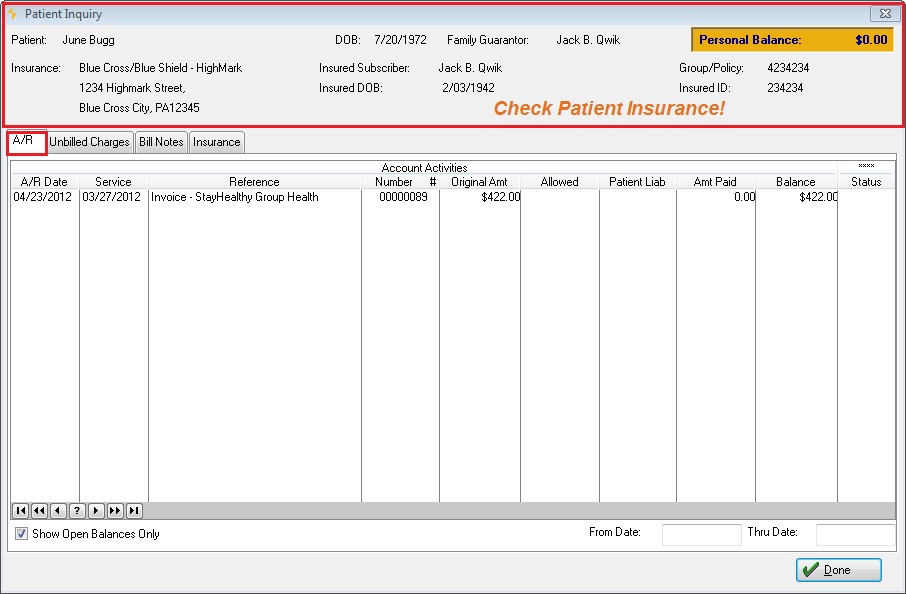This screenshot has width=906, height=594.
Task: Click the Personal Balance box
Action: point(793,40)
